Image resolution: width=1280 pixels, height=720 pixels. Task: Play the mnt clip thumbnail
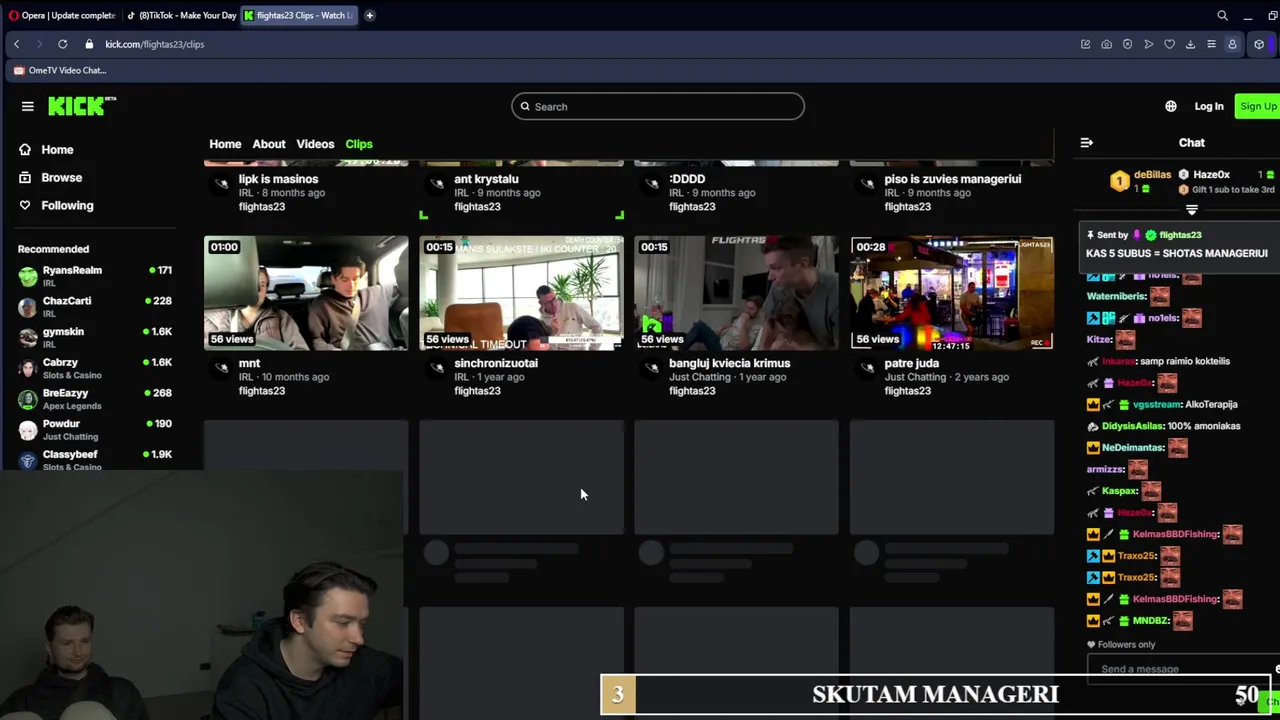[x=306, y=293]
